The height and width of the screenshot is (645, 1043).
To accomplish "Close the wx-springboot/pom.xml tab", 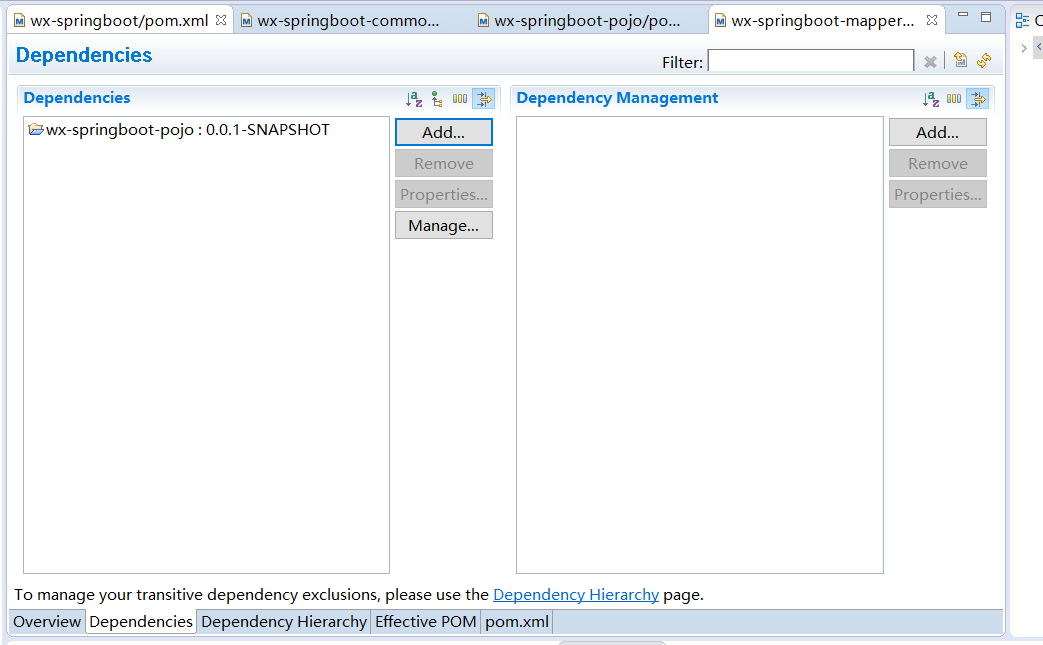I will (221, 20).
